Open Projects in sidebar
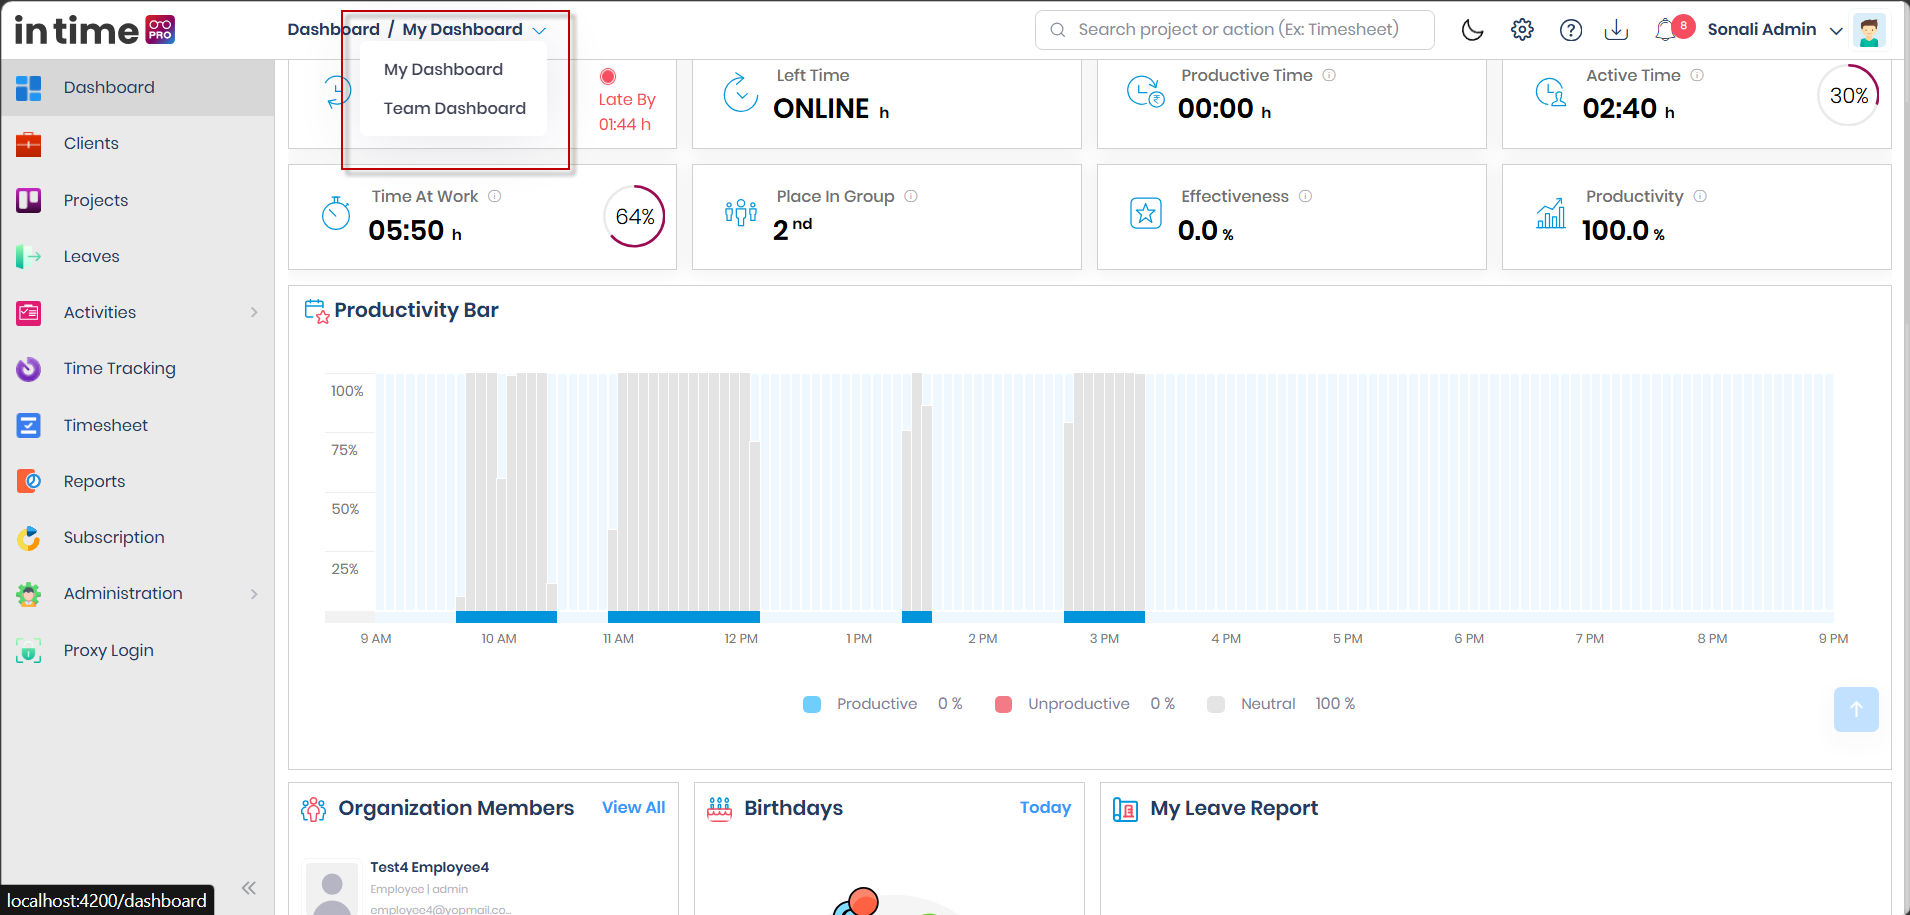The width and height of the screenshot is (1910, 915). 138,200
